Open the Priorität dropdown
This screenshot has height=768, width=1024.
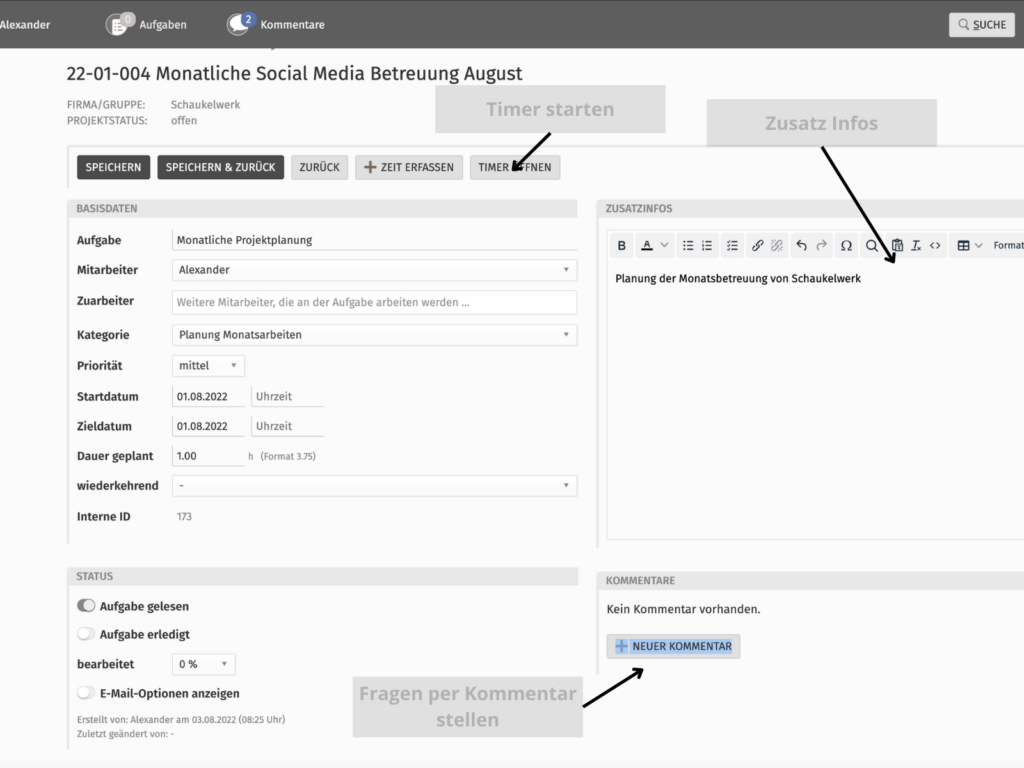pos(208,366)
